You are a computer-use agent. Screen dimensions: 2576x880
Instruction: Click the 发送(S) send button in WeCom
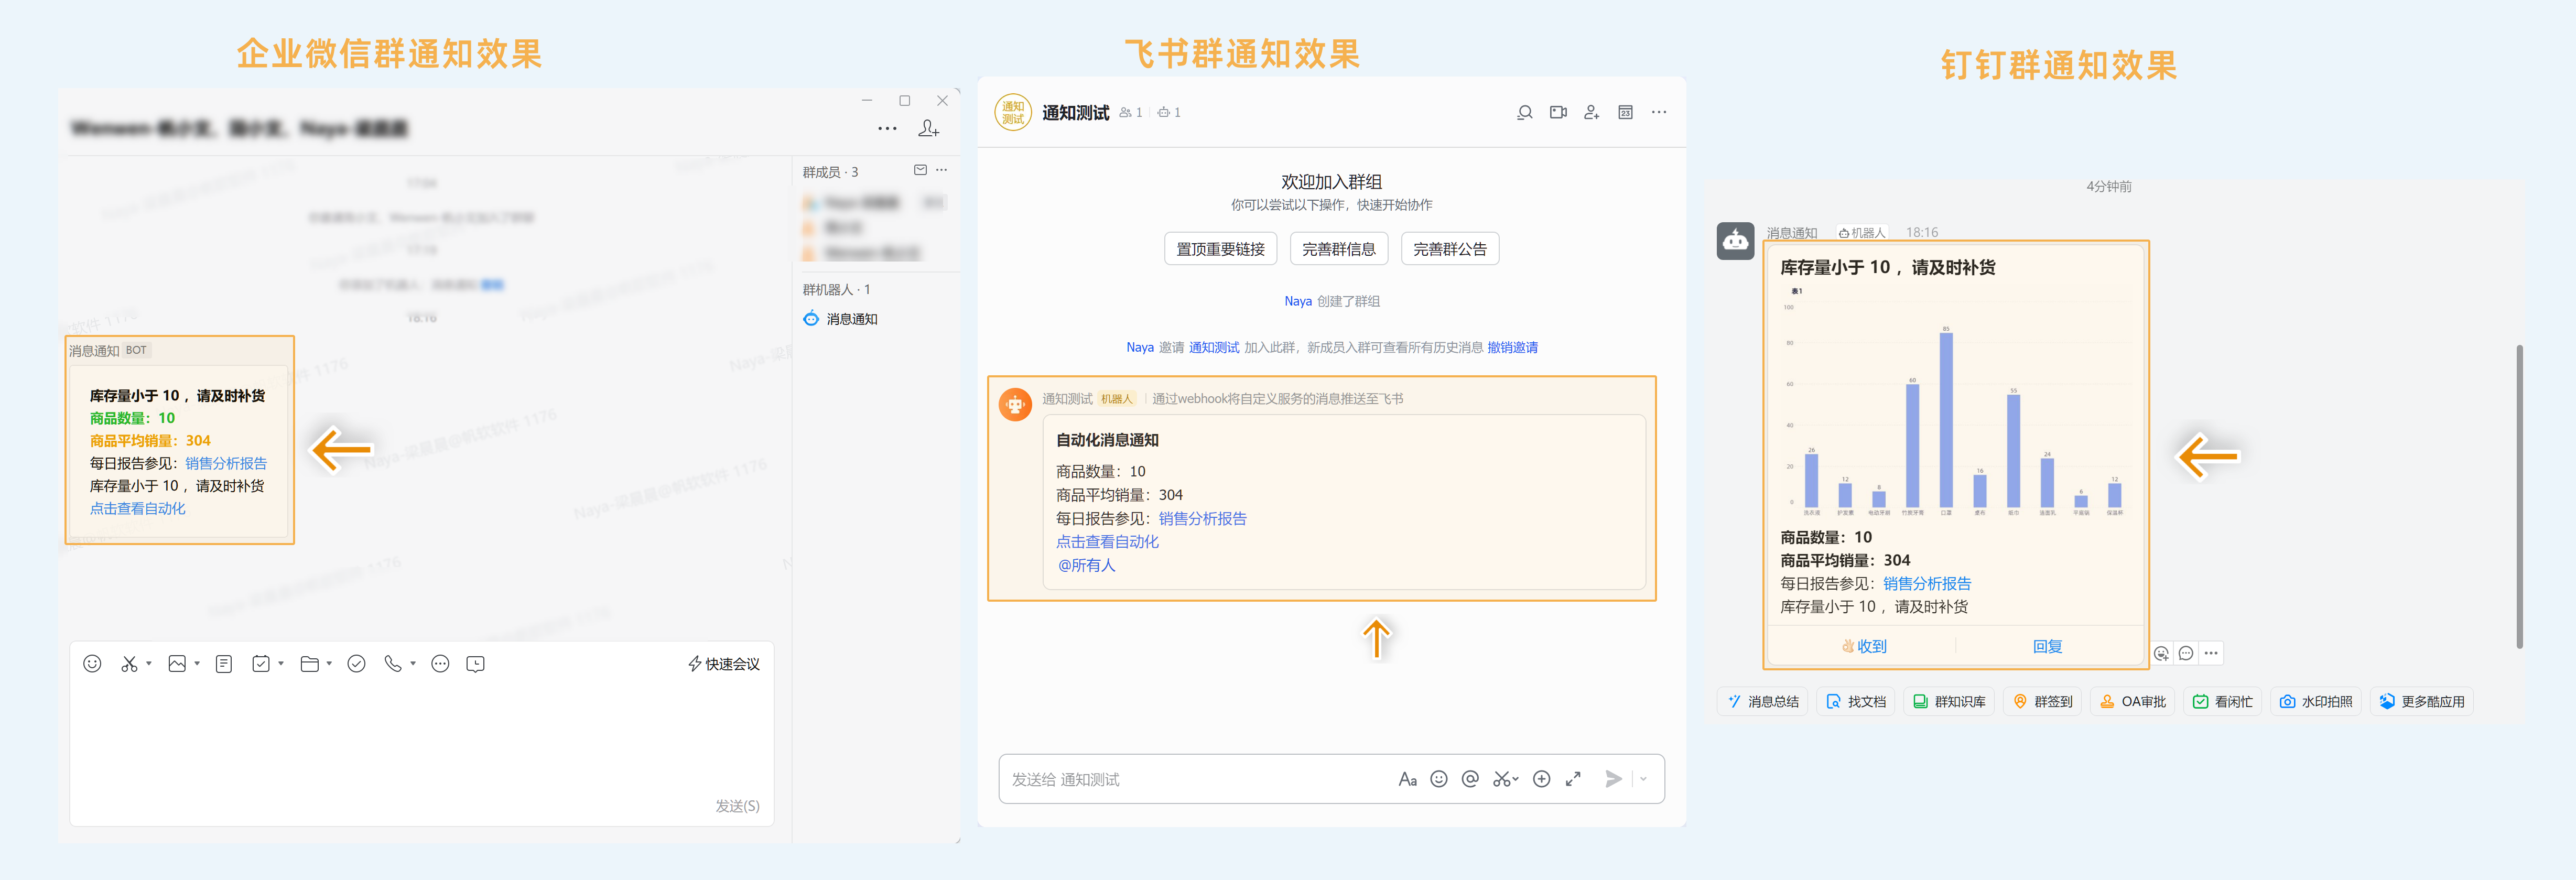tap(737, 806)
